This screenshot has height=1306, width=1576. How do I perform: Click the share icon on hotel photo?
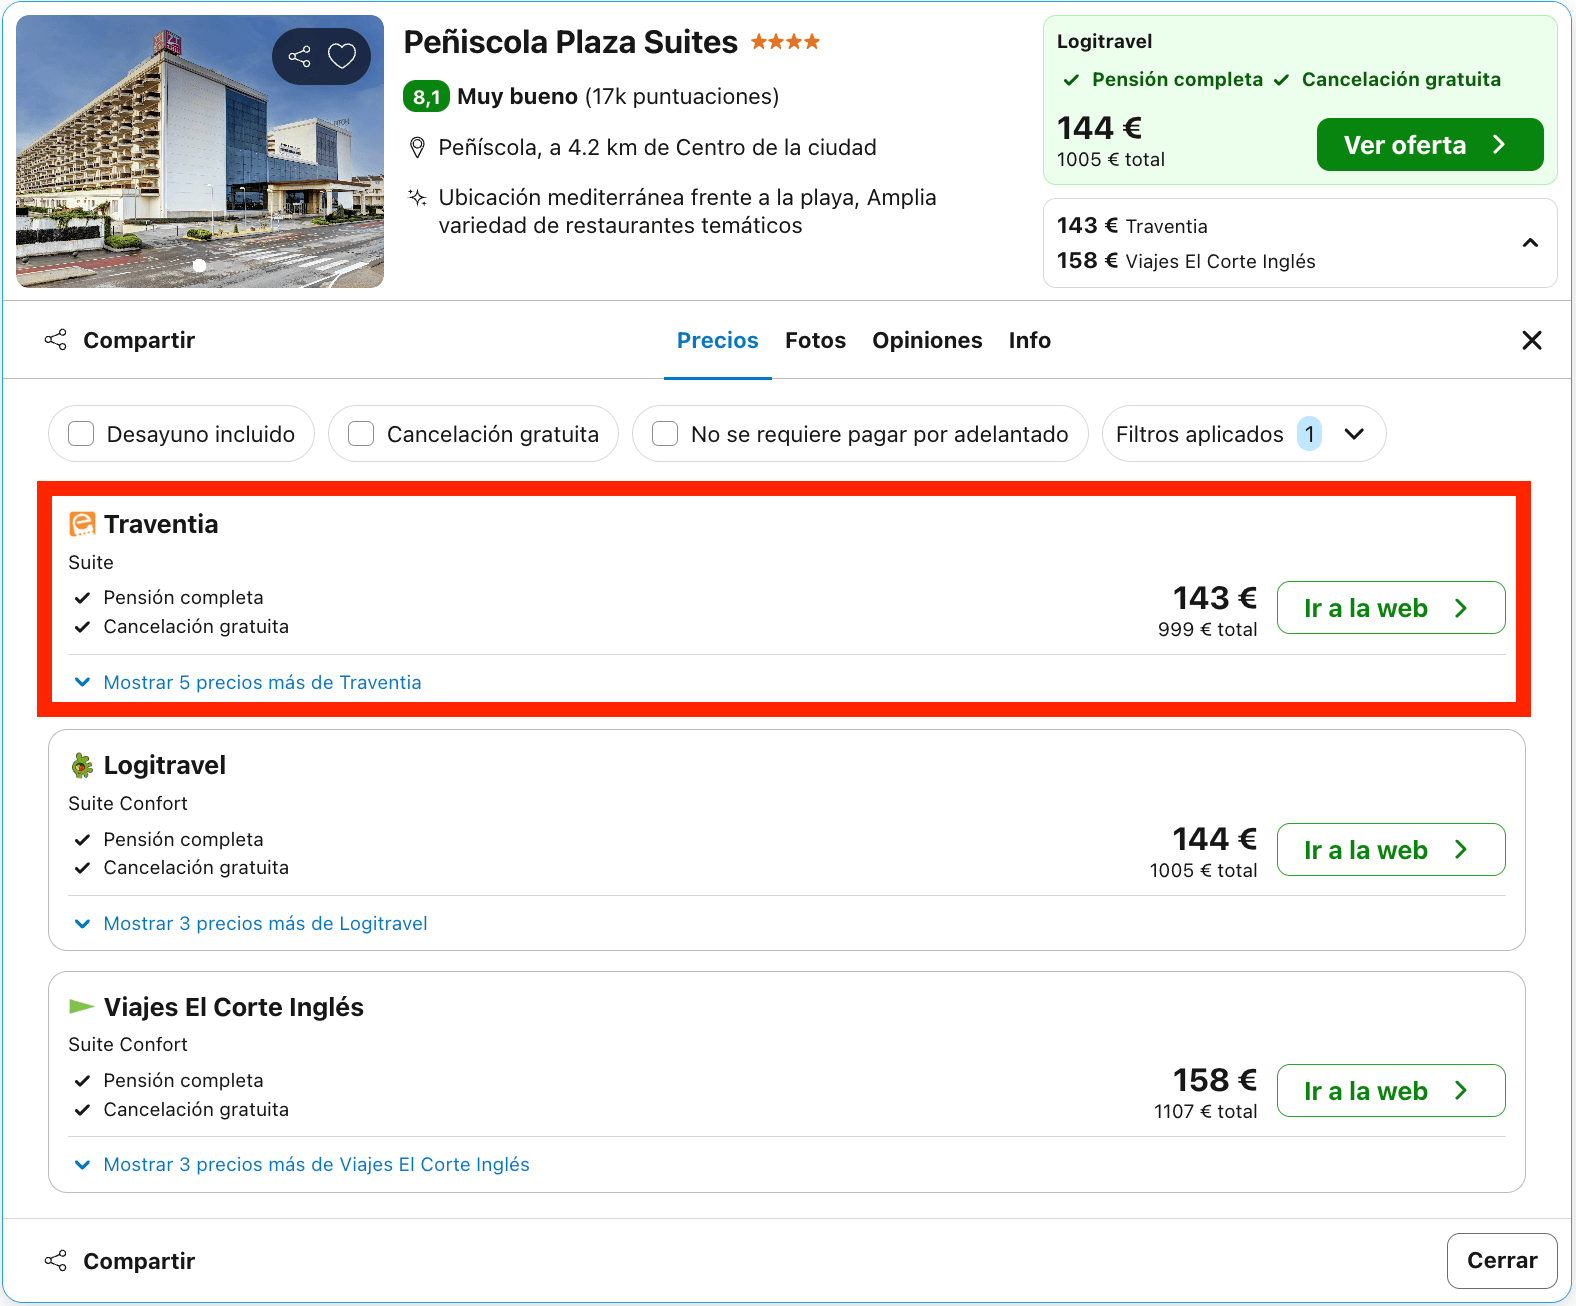click(x=299, y=56)
